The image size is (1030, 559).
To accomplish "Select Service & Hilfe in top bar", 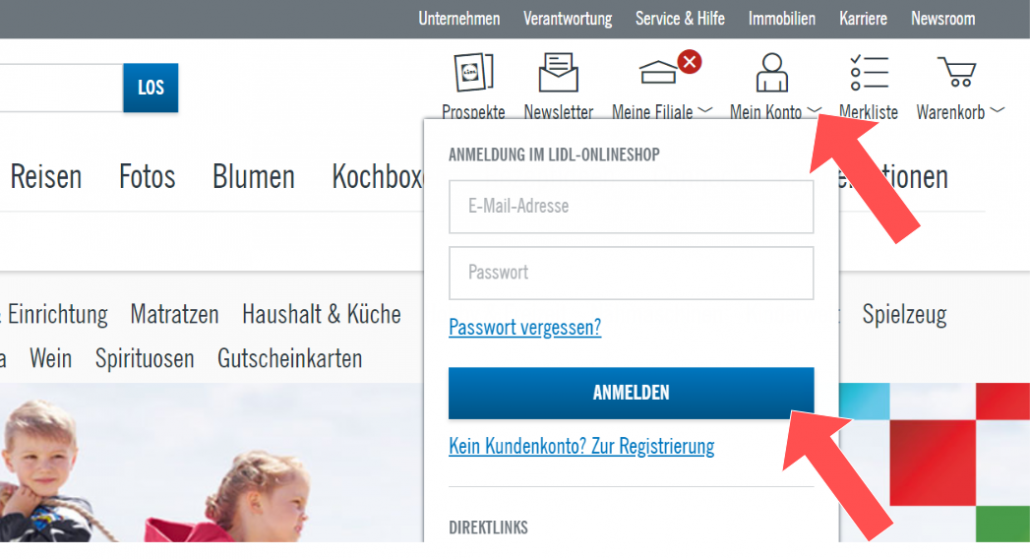I will tap(680, 19).
